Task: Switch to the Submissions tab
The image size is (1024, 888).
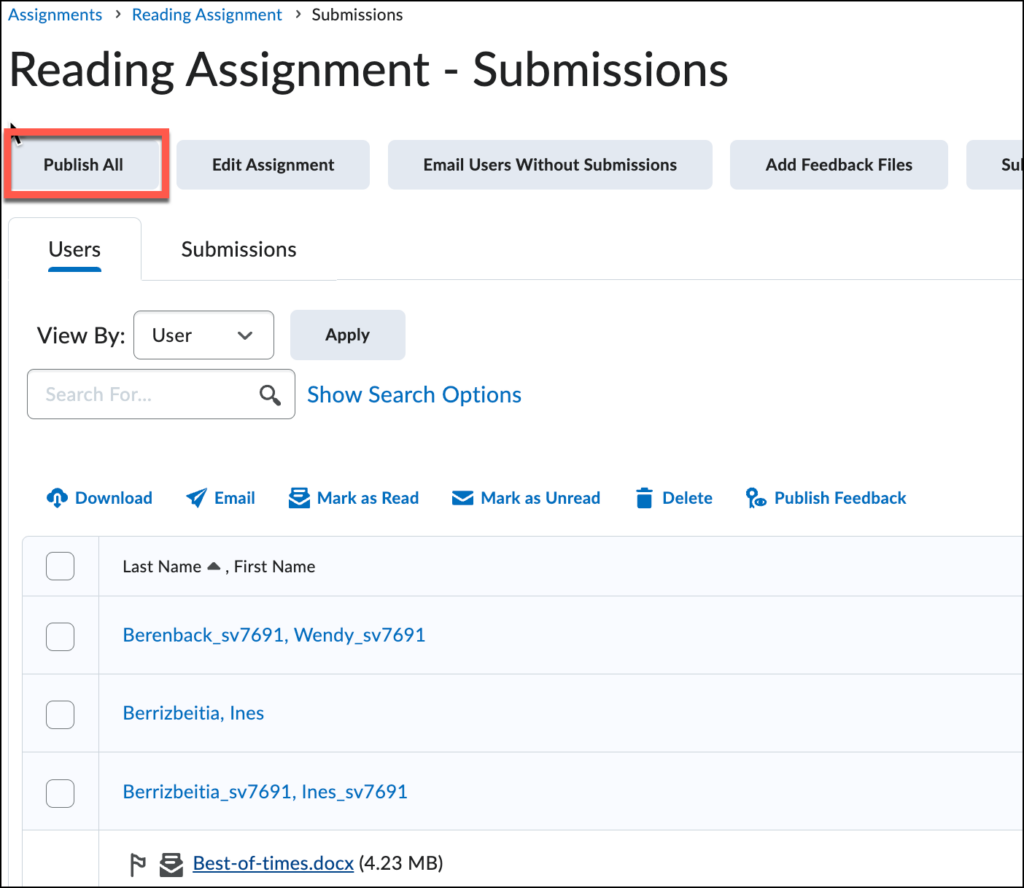Action: point(238,248)
